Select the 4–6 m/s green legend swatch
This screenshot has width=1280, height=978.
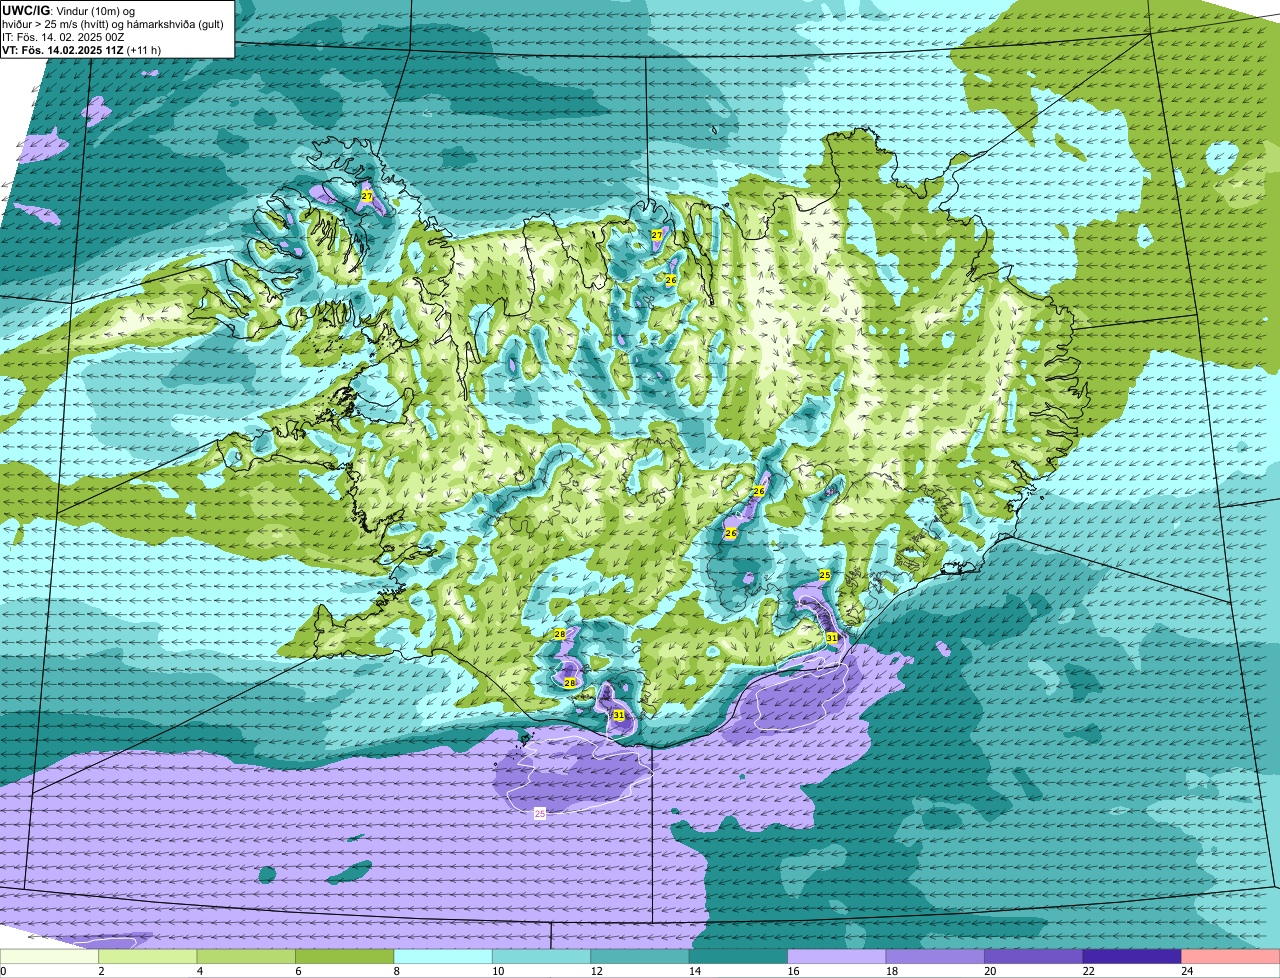pyautogui.click(x=247, y=957)
